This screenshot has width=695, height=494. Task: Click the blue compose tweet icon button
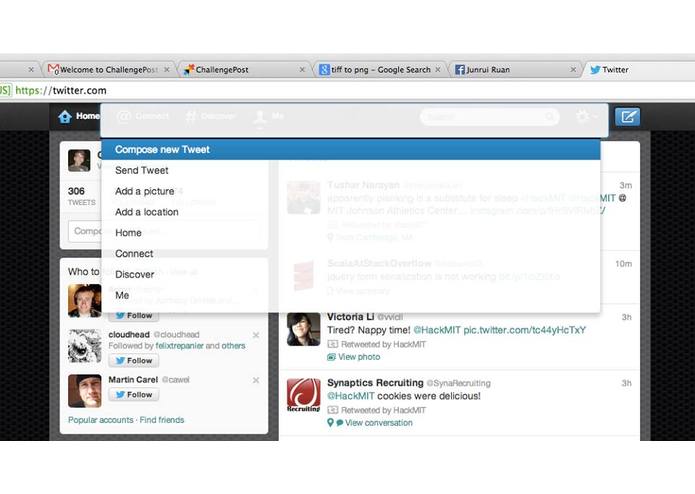tap(627, 117)
